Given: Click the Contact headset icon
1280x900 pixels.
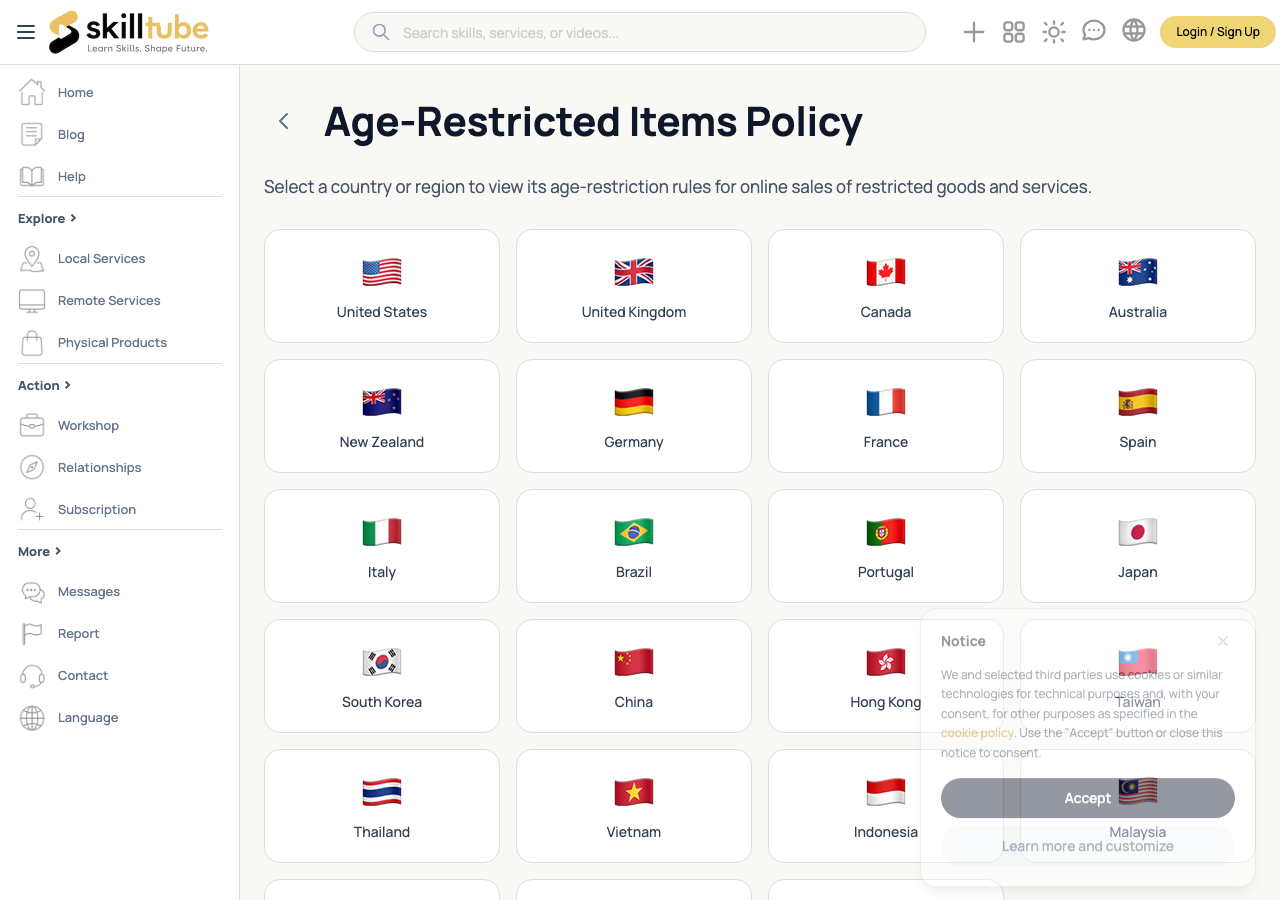Looking at the screenshot, I should pos(32,675).
